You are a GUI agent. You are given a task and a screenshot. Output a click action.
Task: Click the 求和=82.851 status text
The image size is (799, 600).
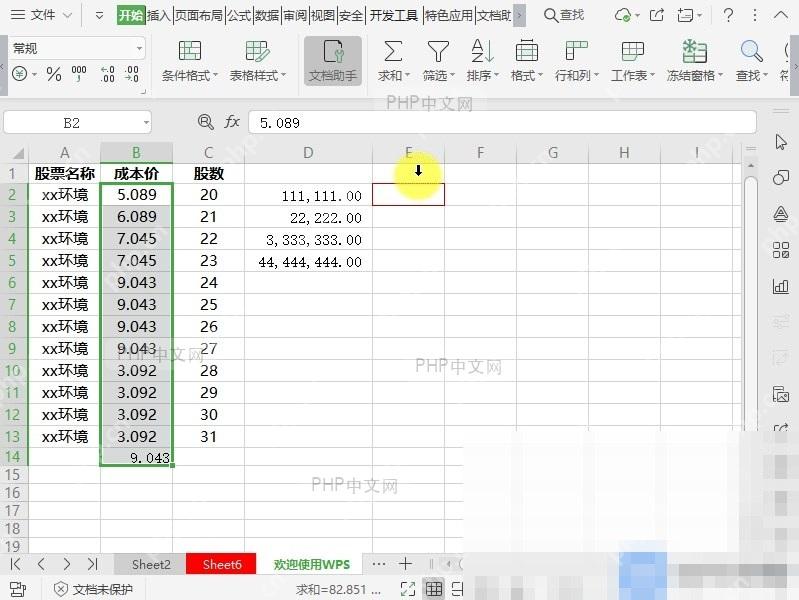click(338, 589)
